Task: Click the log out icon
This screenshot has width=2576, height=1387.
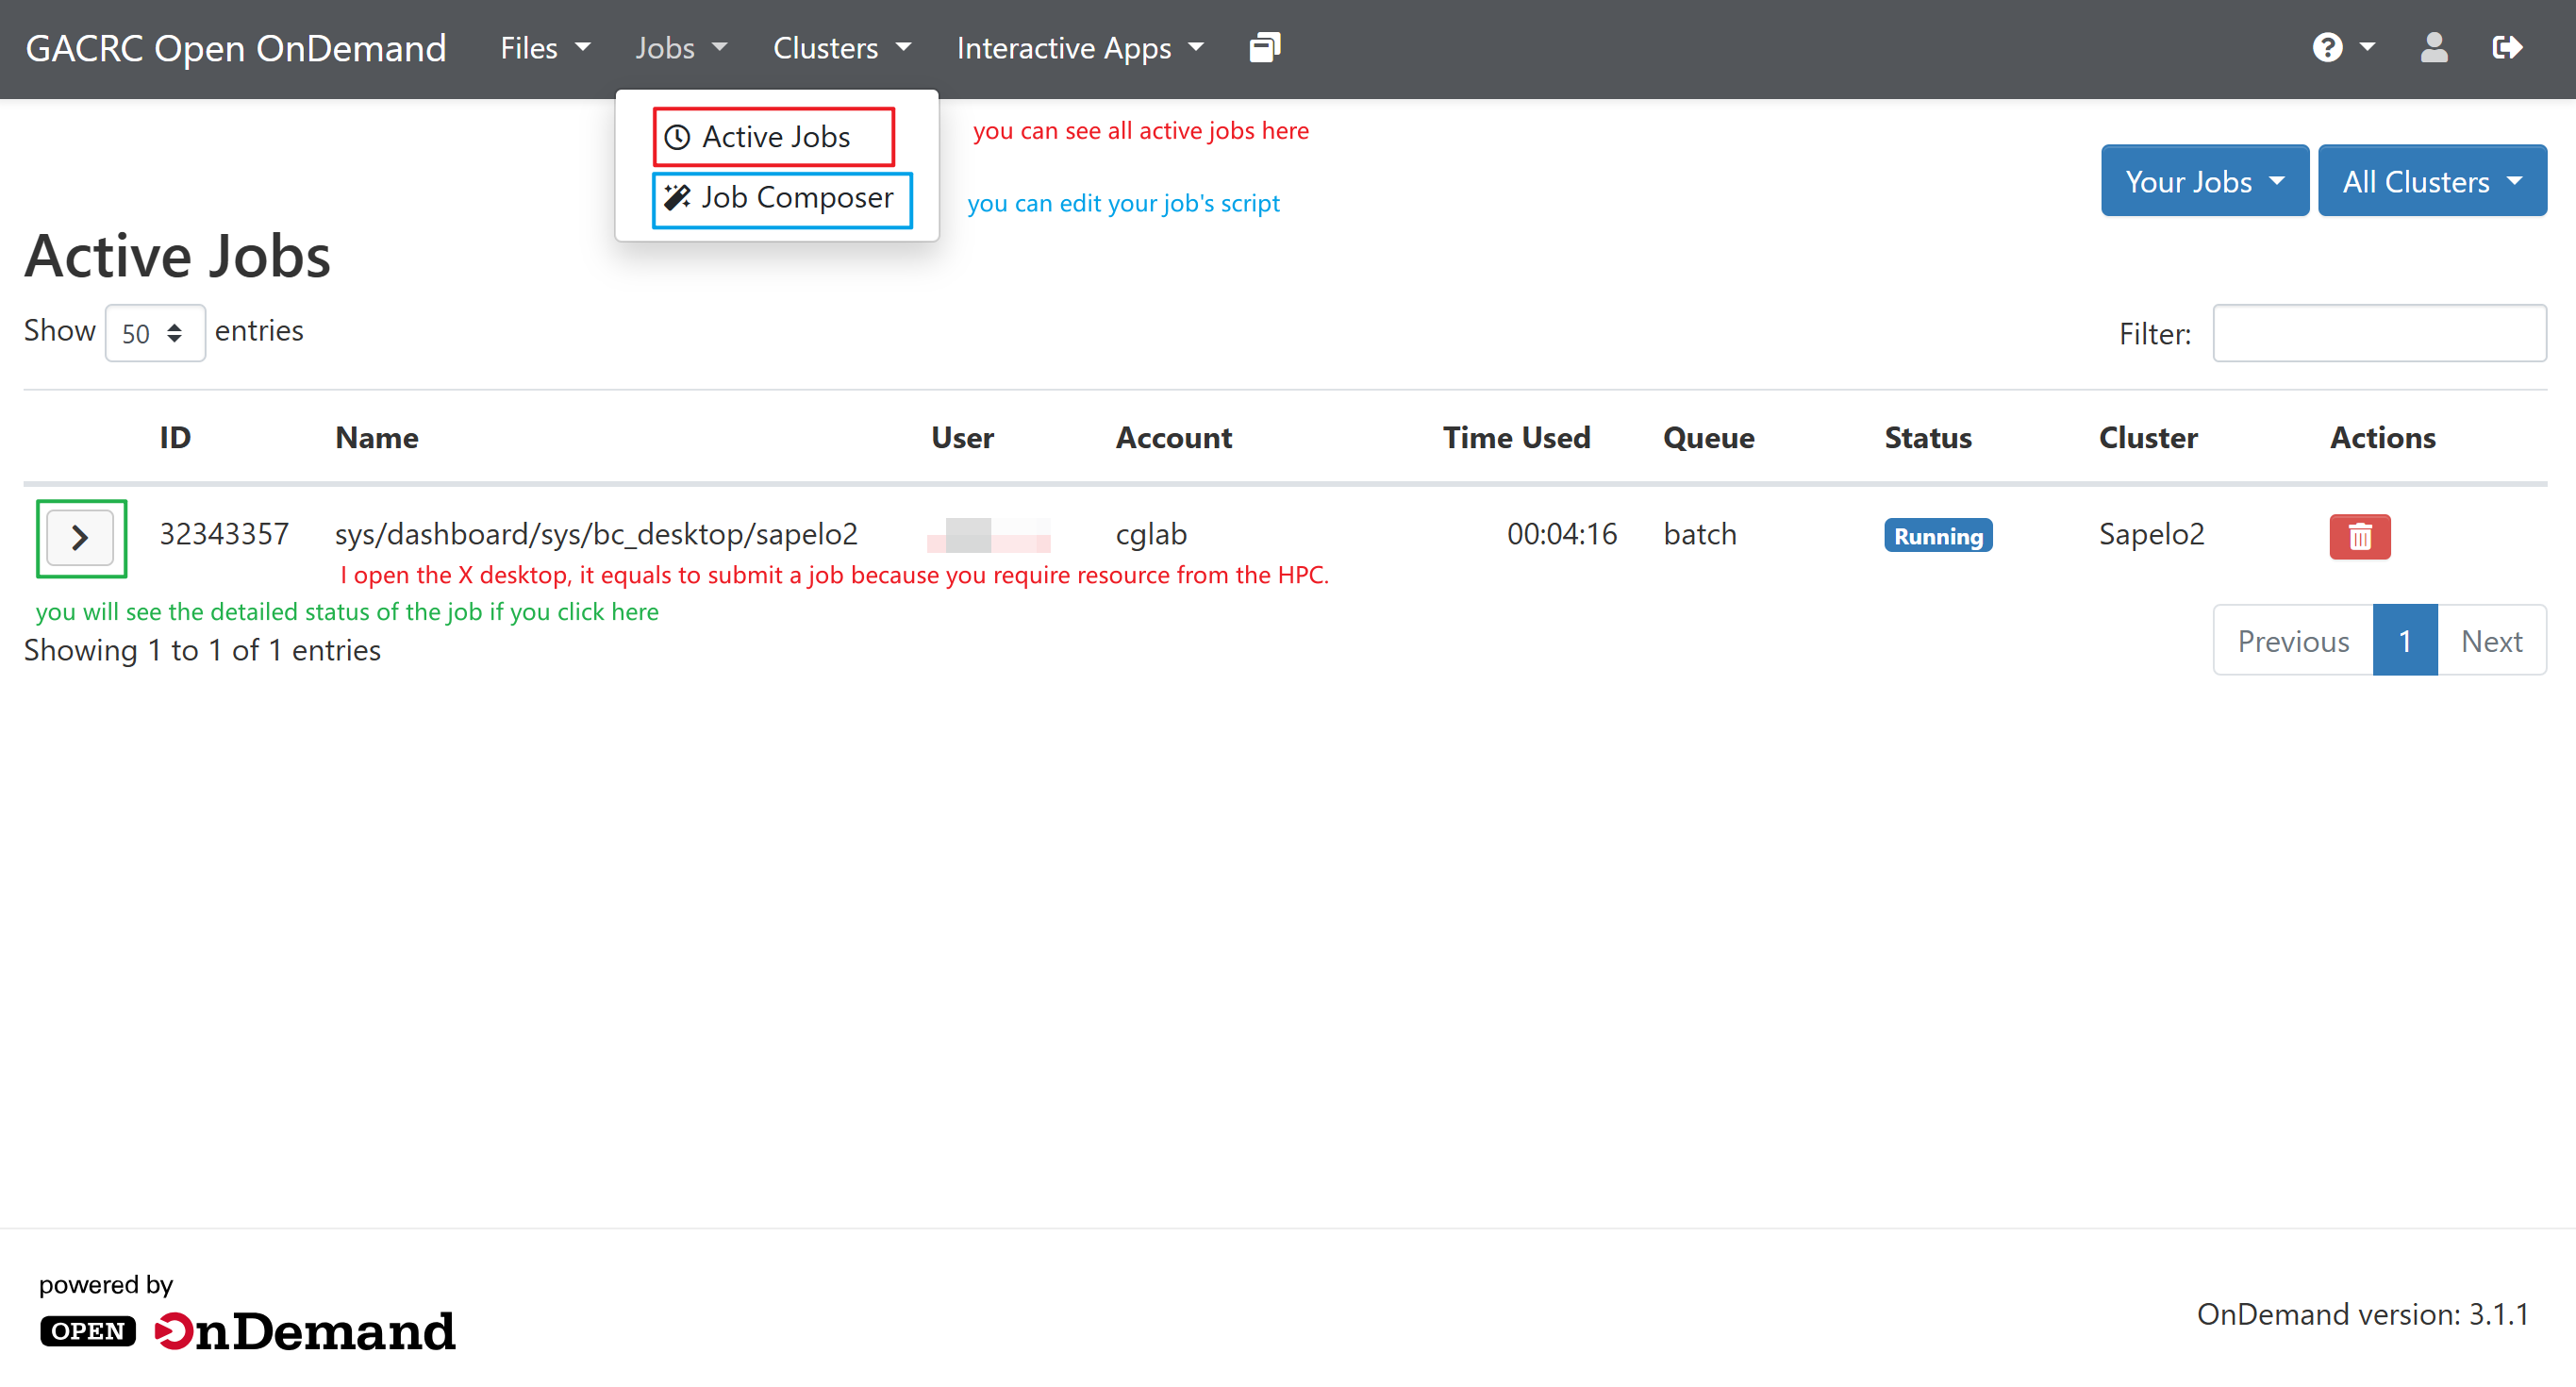Action: (2506, 47)
